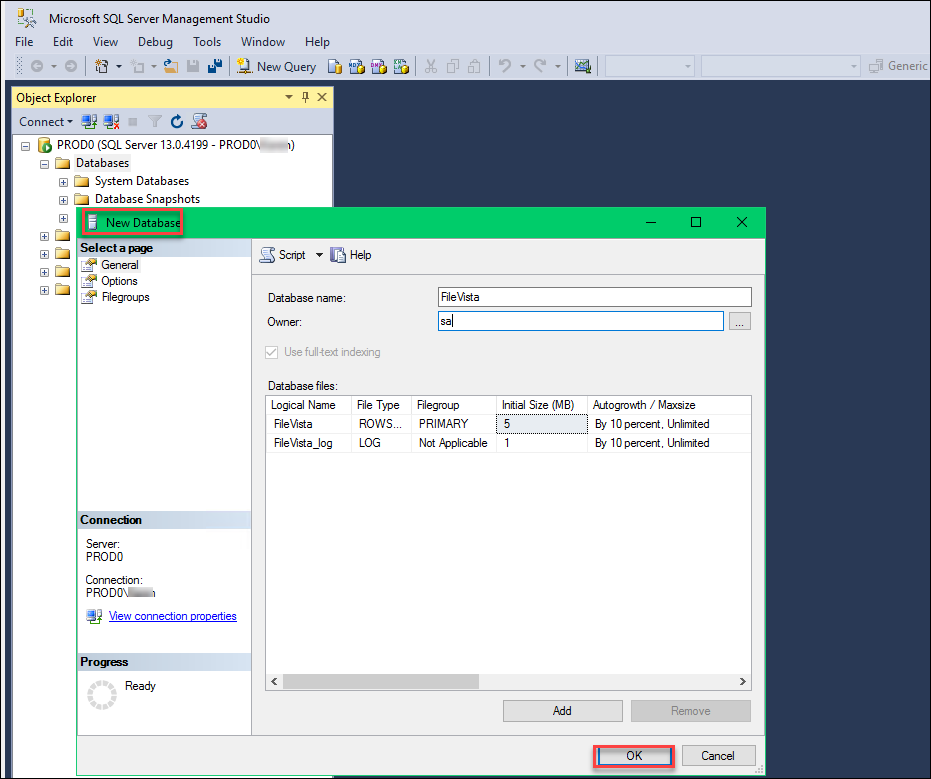Click the Copy toolbar icon
This screenshot has width=931, height=779.
click(453, 66)
